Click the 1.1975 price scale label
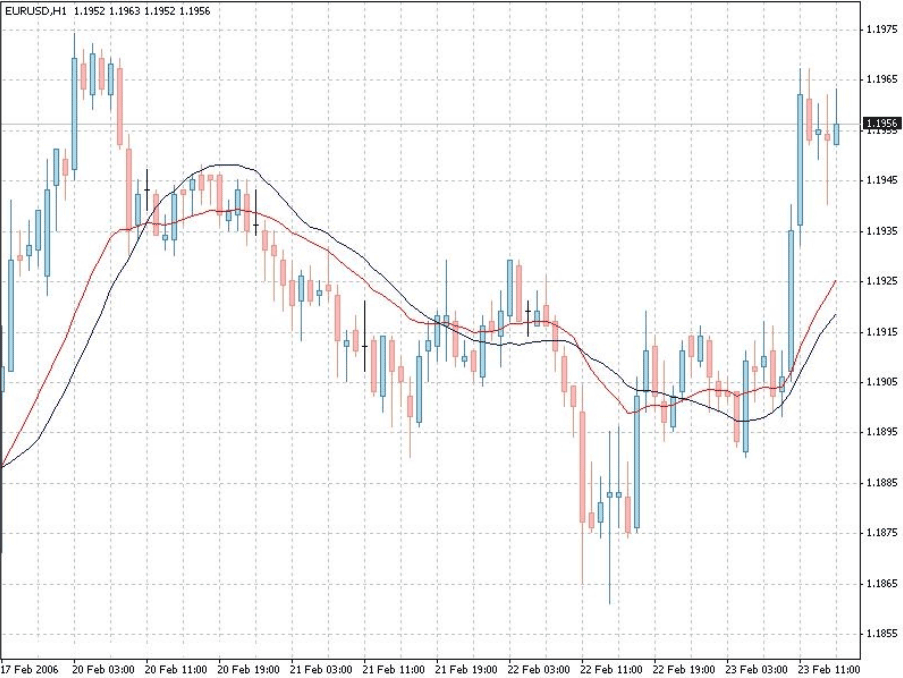903x678 pixels. (x=882, y=29)
